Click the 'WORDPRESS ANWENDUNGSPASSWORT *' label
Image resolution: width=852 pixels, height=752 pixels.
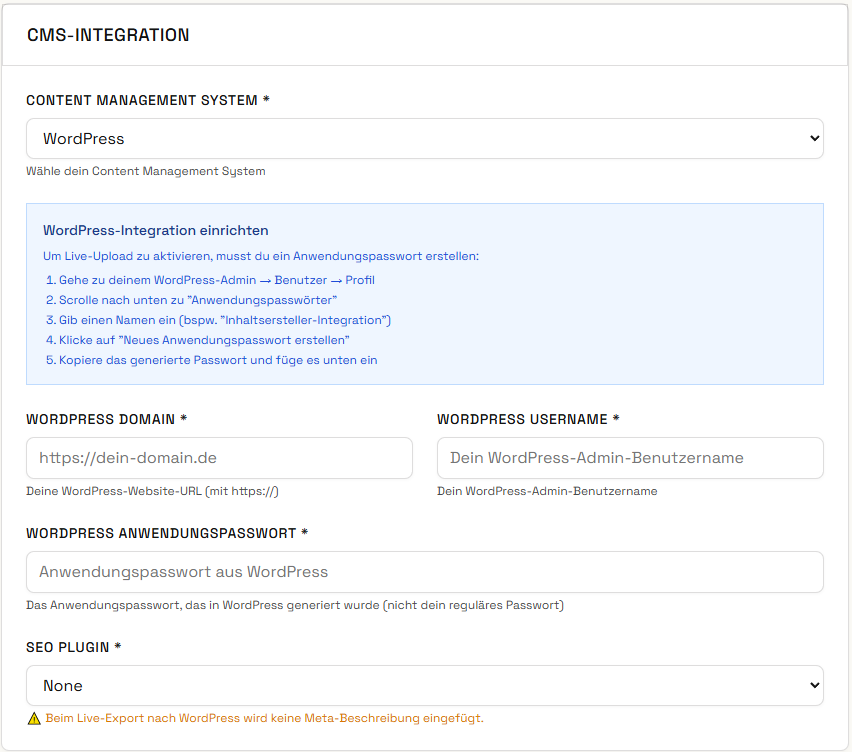(167, 534)
